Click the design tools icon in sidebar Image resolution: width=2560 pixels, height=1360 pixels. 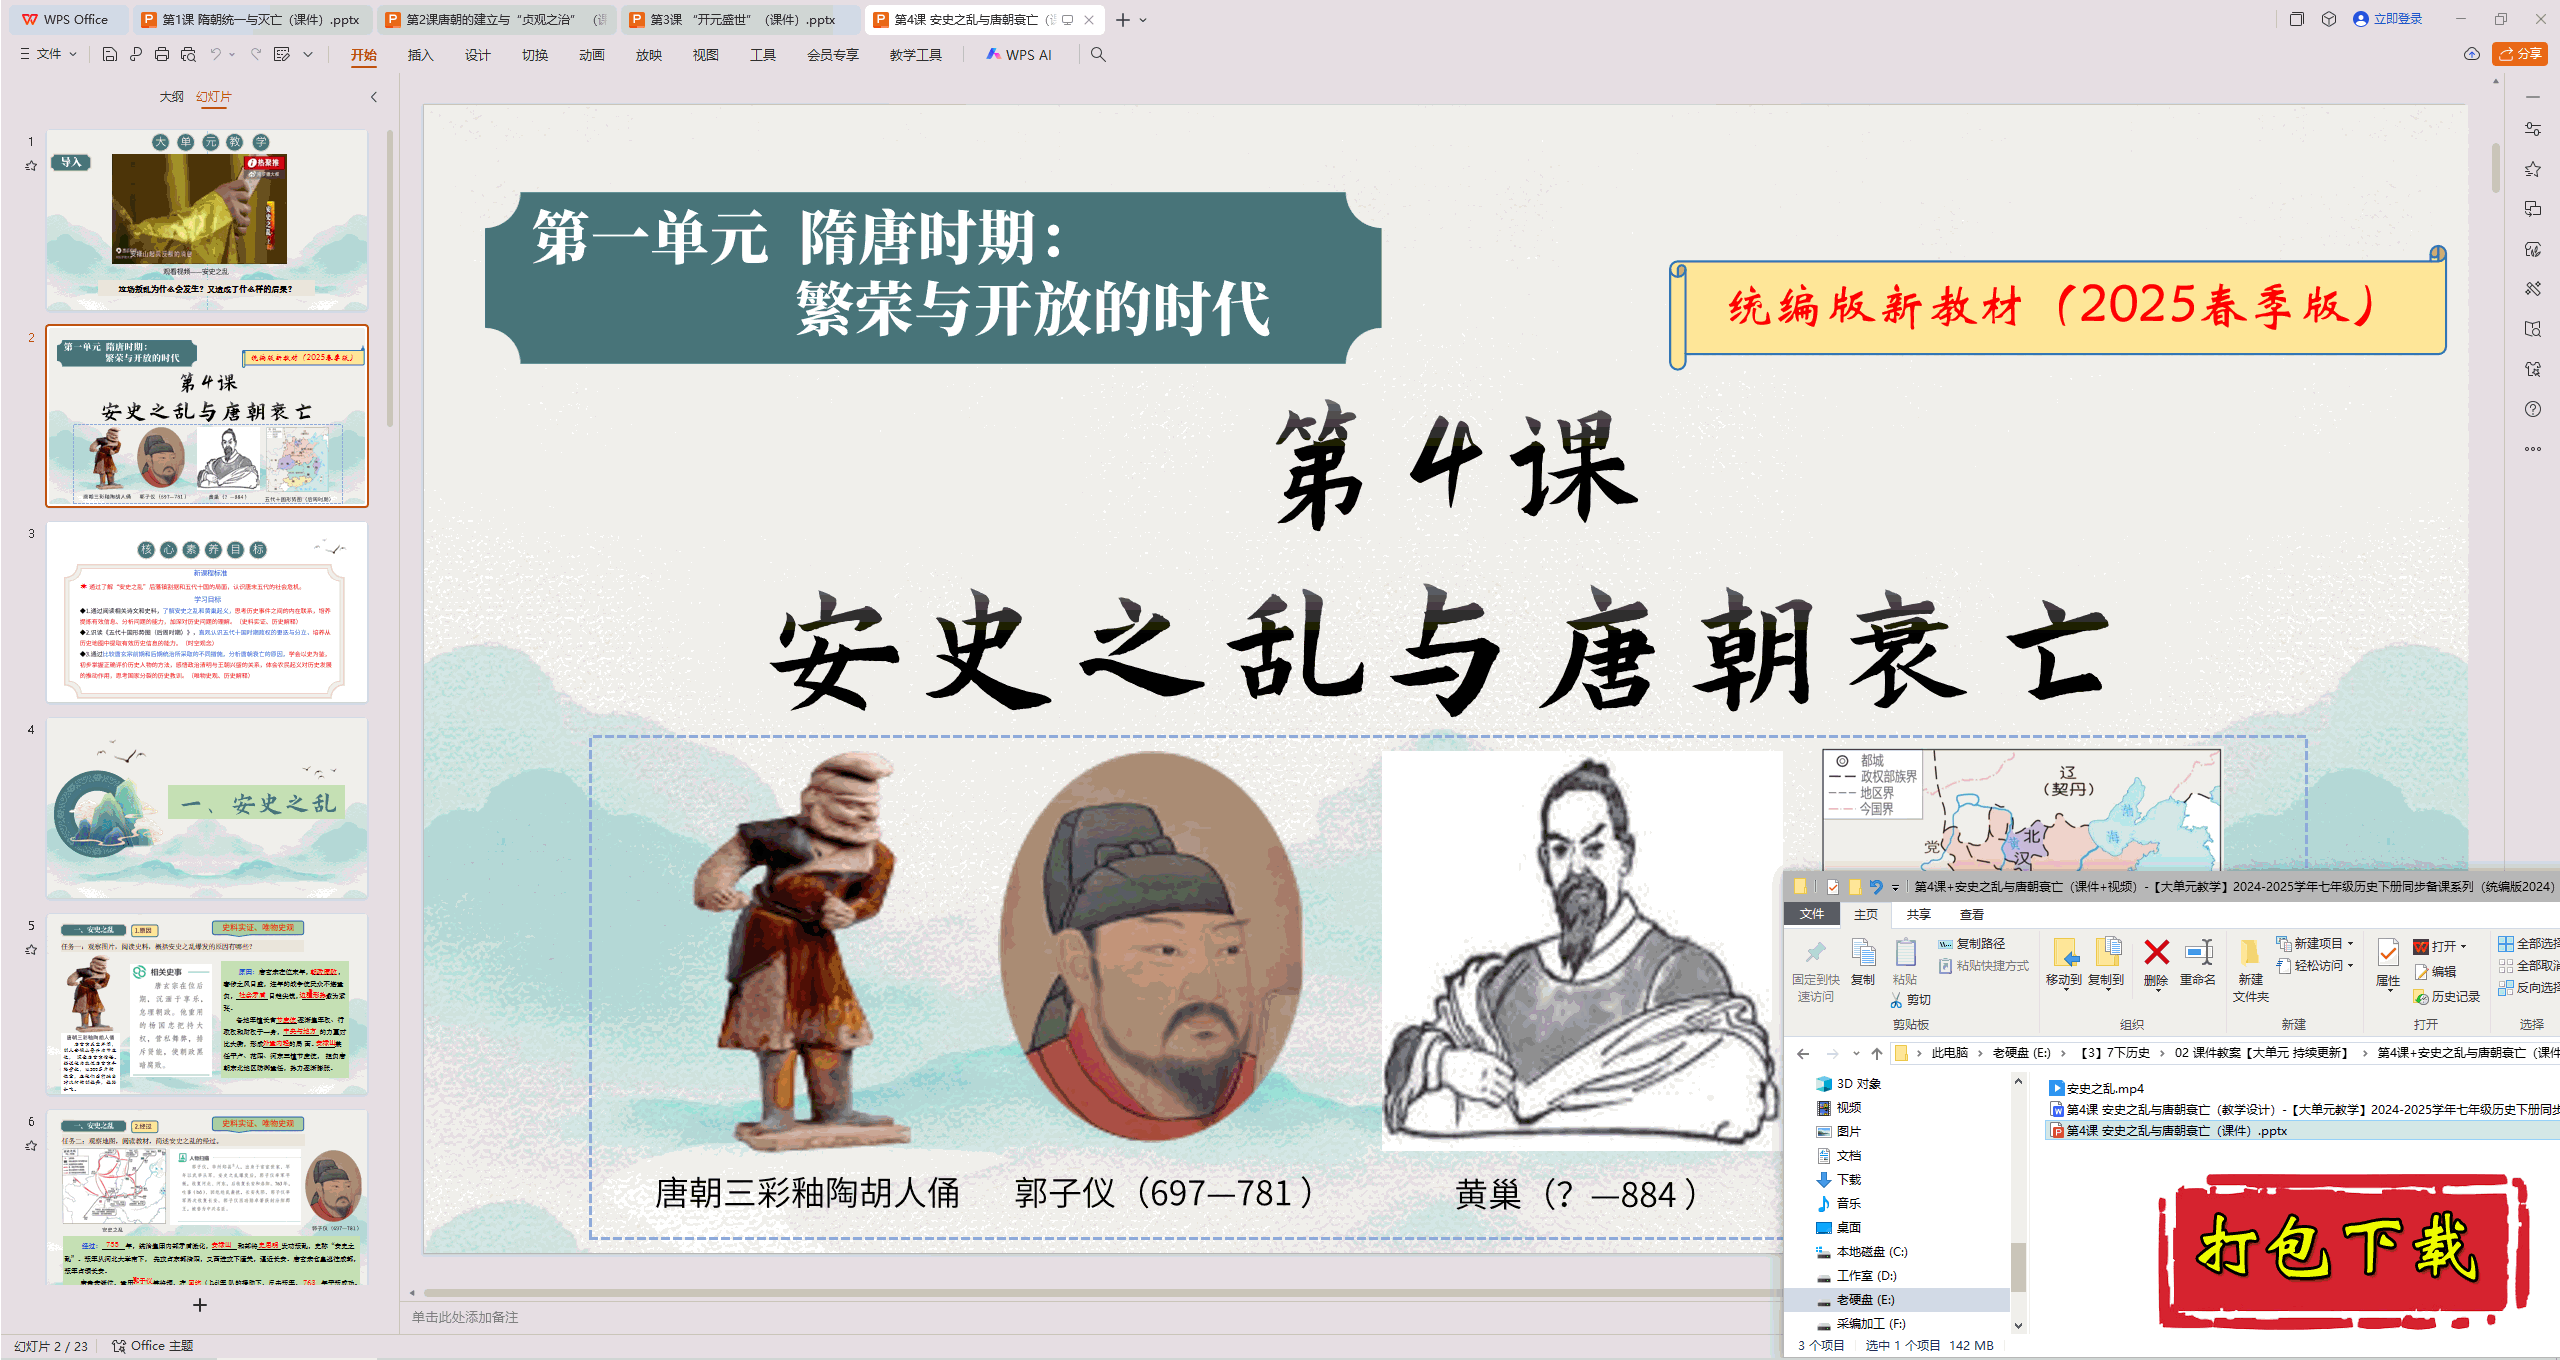pyautogui.click(x=2532, y=289)
